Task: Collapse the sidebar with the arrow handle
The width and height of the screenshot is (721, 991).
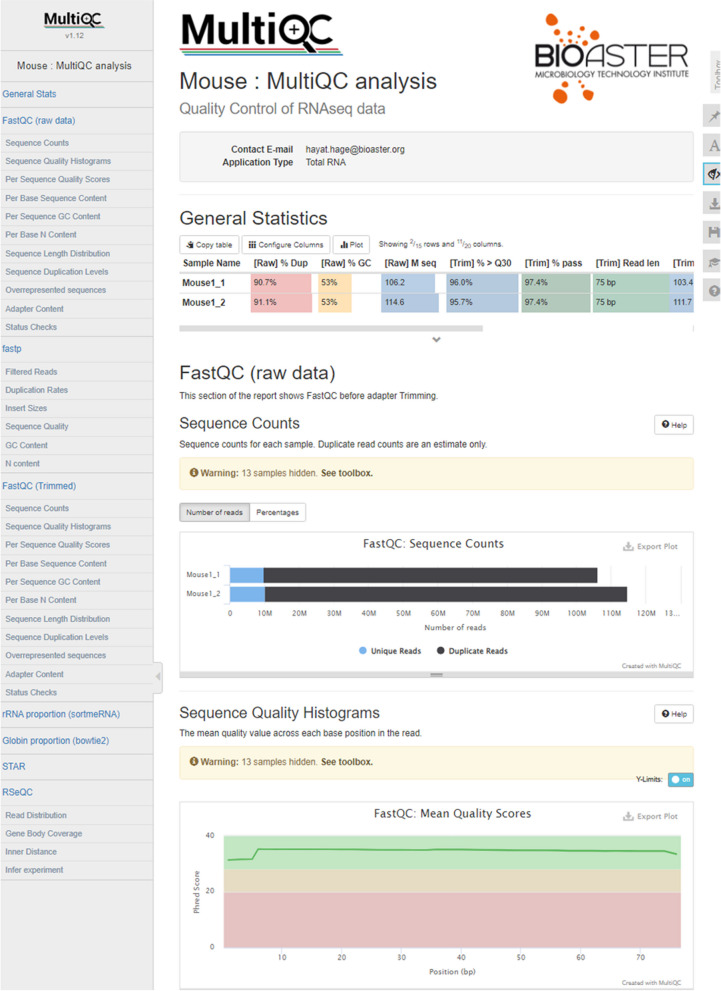Action: point(158,676)
